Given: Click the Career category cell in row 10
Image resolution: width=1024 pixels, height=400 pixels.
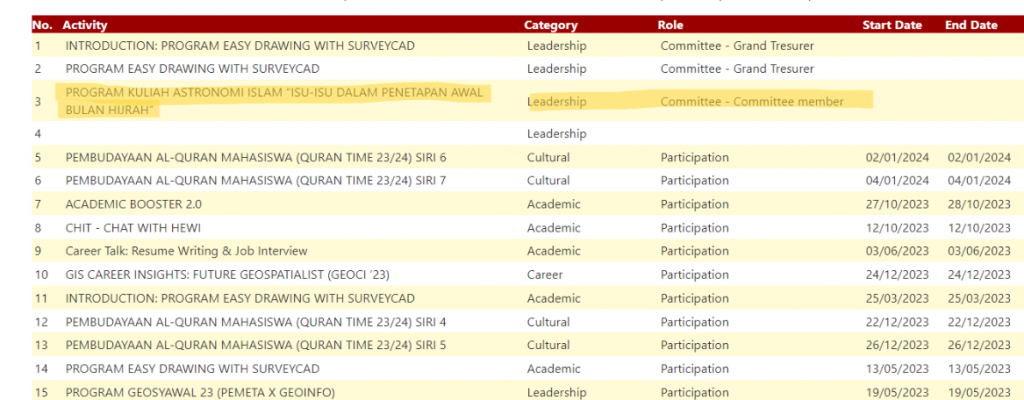Looking at the screenshot, I should pos(545,274).
